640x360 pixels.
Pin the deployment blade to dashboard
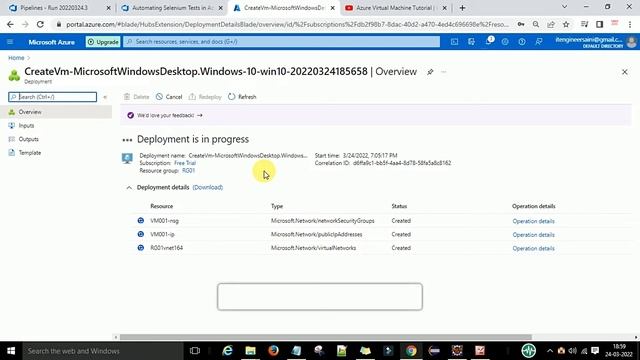(430, 72)
